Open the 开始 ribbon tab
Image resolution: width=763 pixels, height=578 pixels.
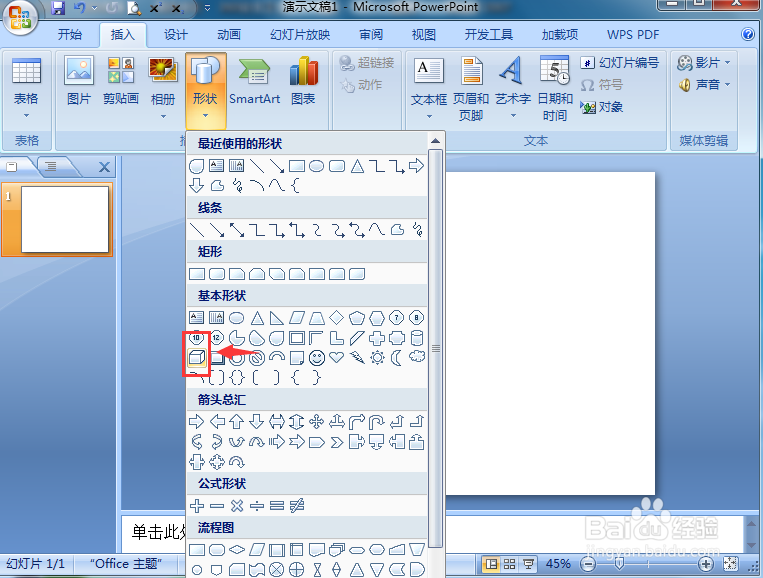coord(70,35)
